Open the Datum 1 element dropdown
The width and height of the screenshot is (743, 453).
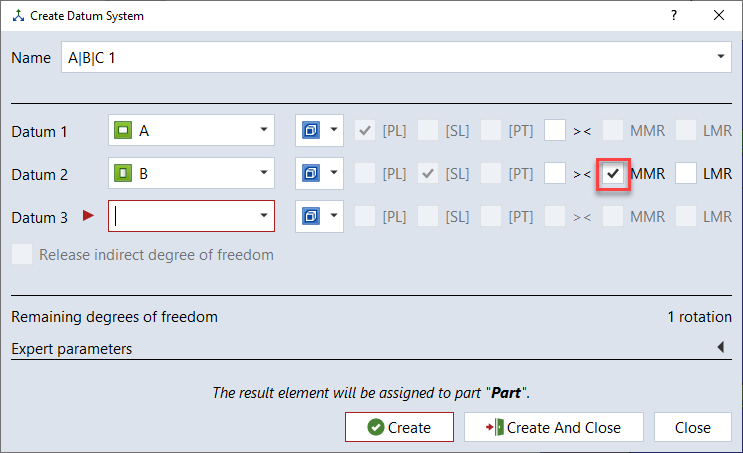click(263, 131)
